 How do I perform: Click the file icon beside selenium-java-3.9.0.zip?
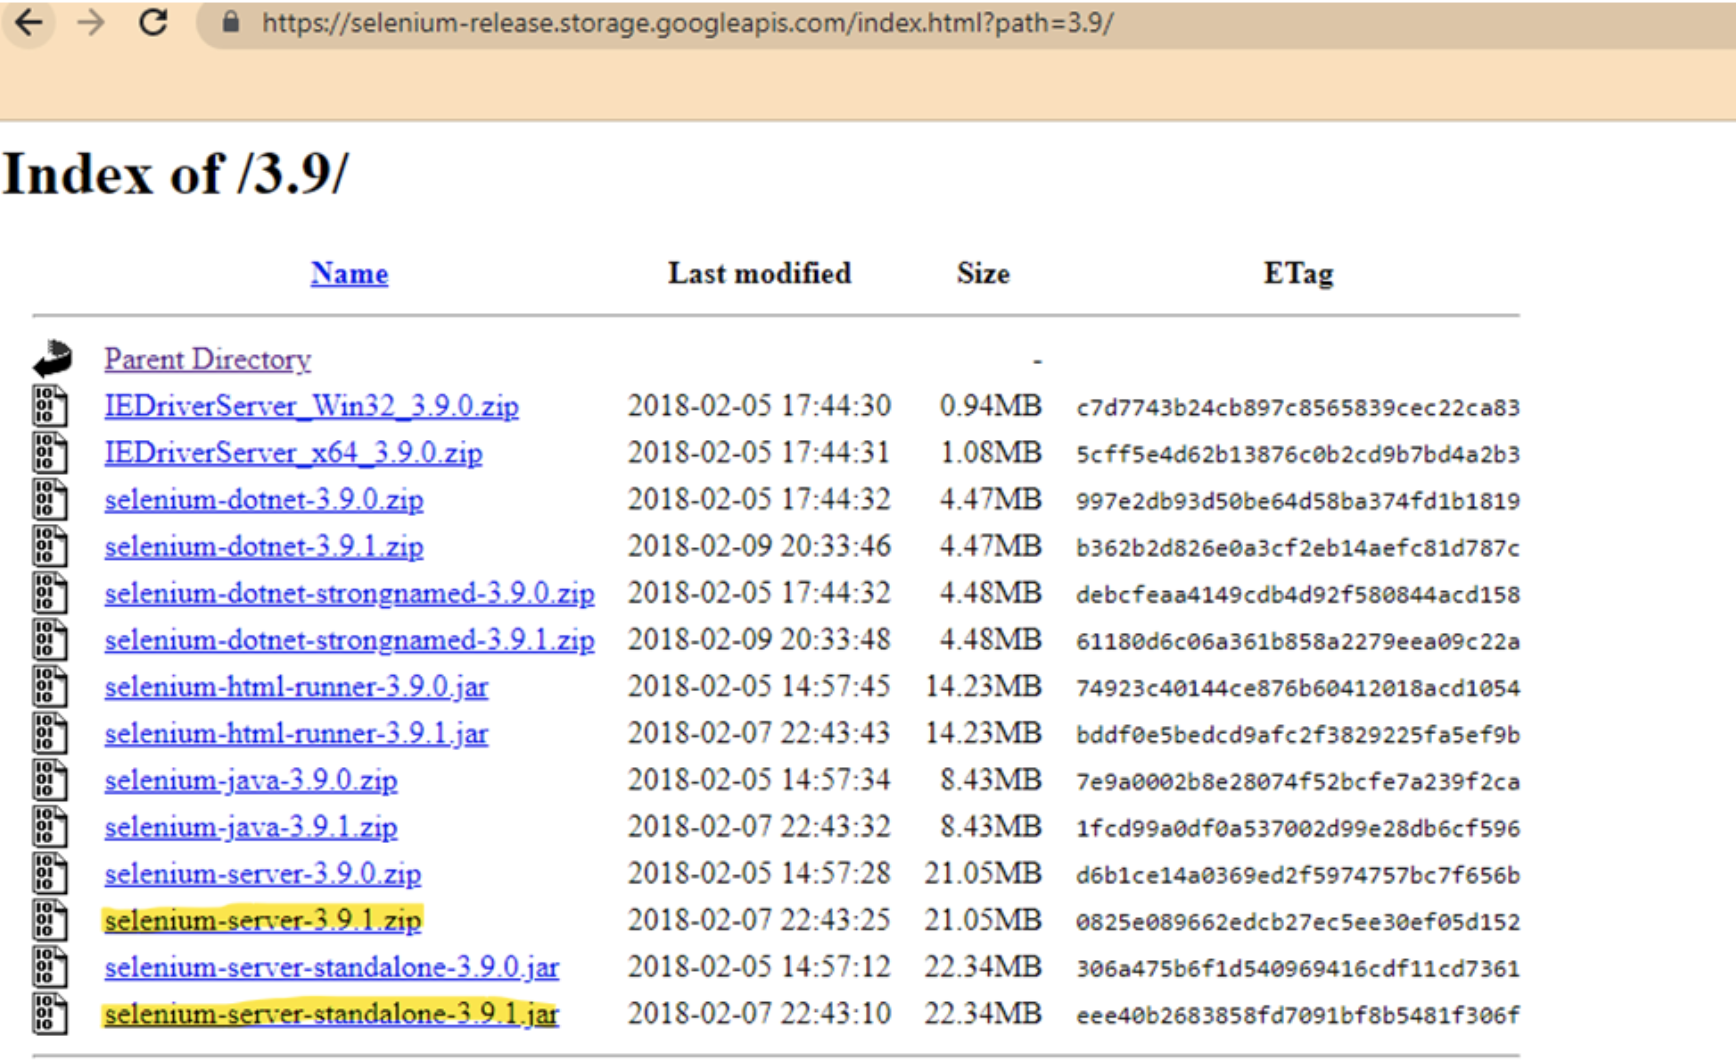(48, 780)
